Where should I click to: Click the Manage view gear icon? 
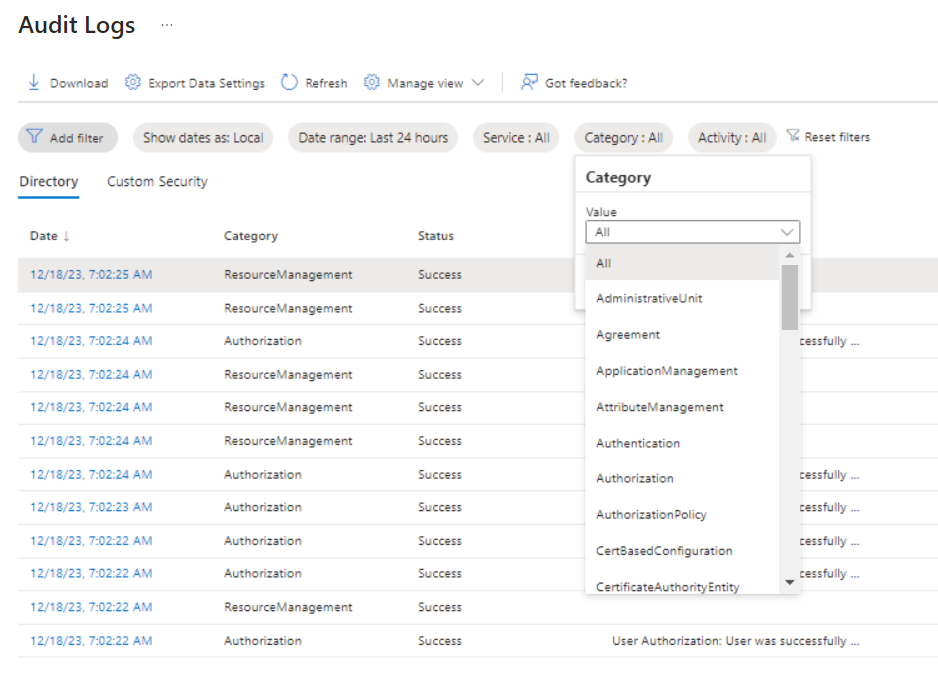[x=372, y=83]
